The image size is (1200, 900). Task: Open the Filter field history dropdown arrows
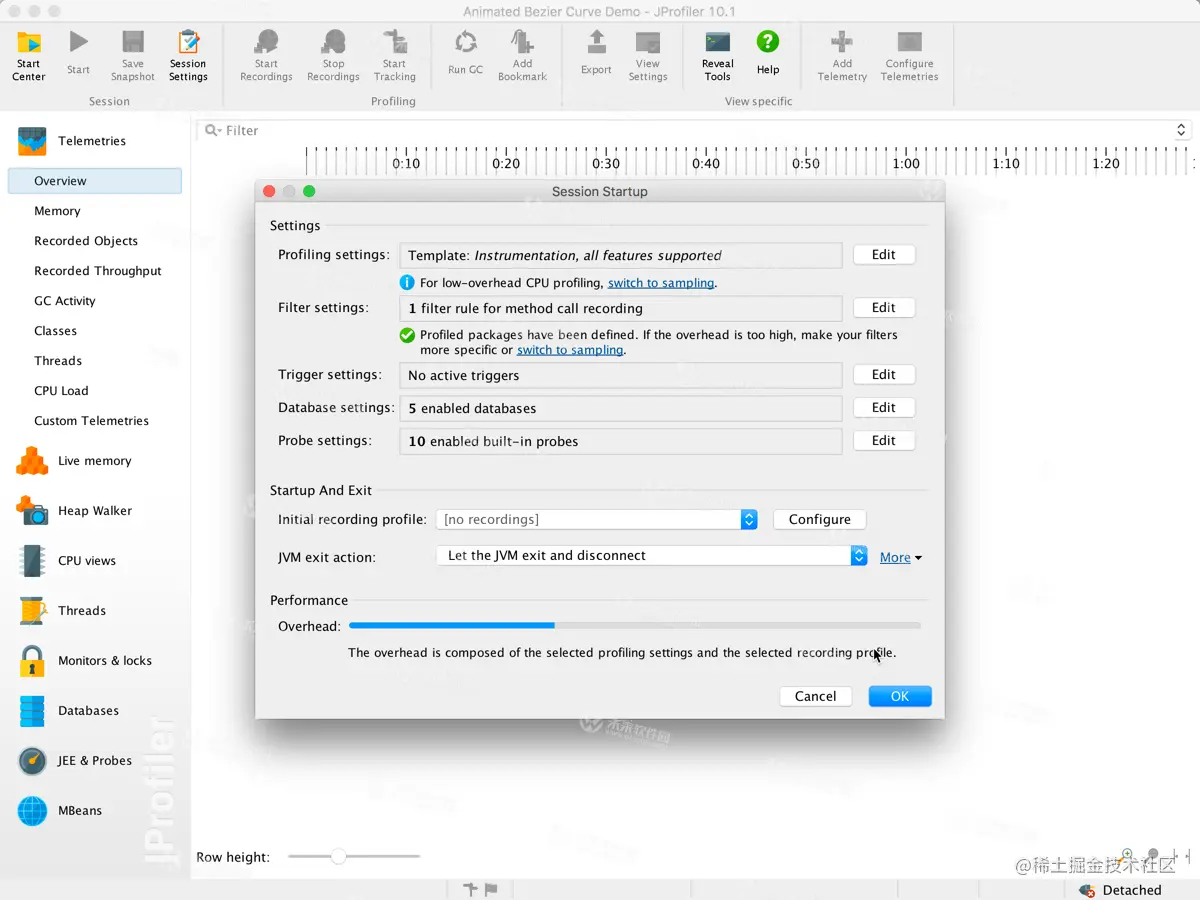point(1181,131)
